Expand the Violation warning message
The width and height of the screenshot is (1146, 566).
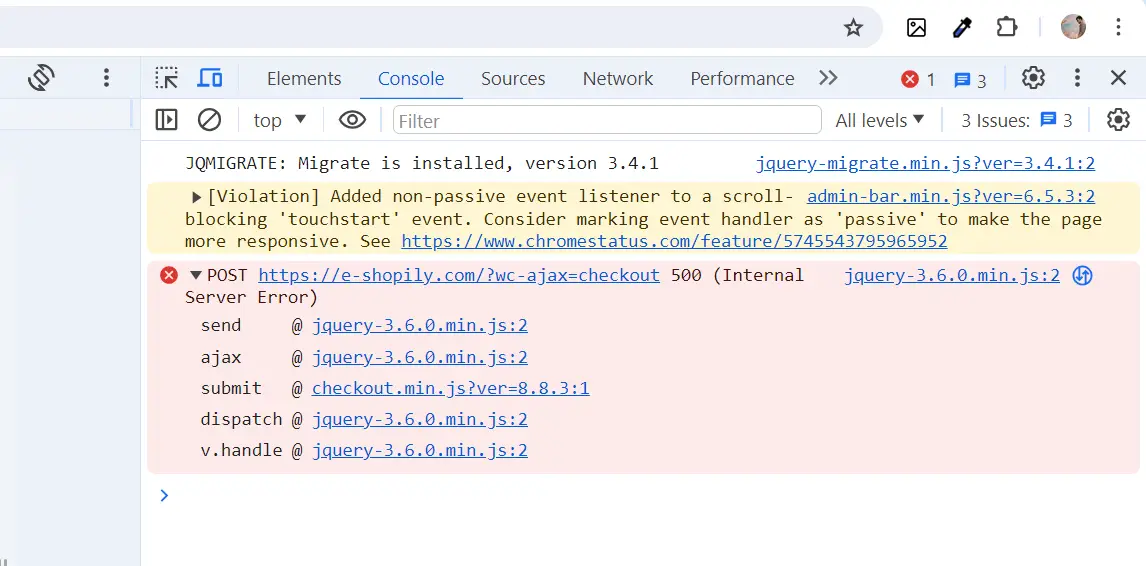197,197
